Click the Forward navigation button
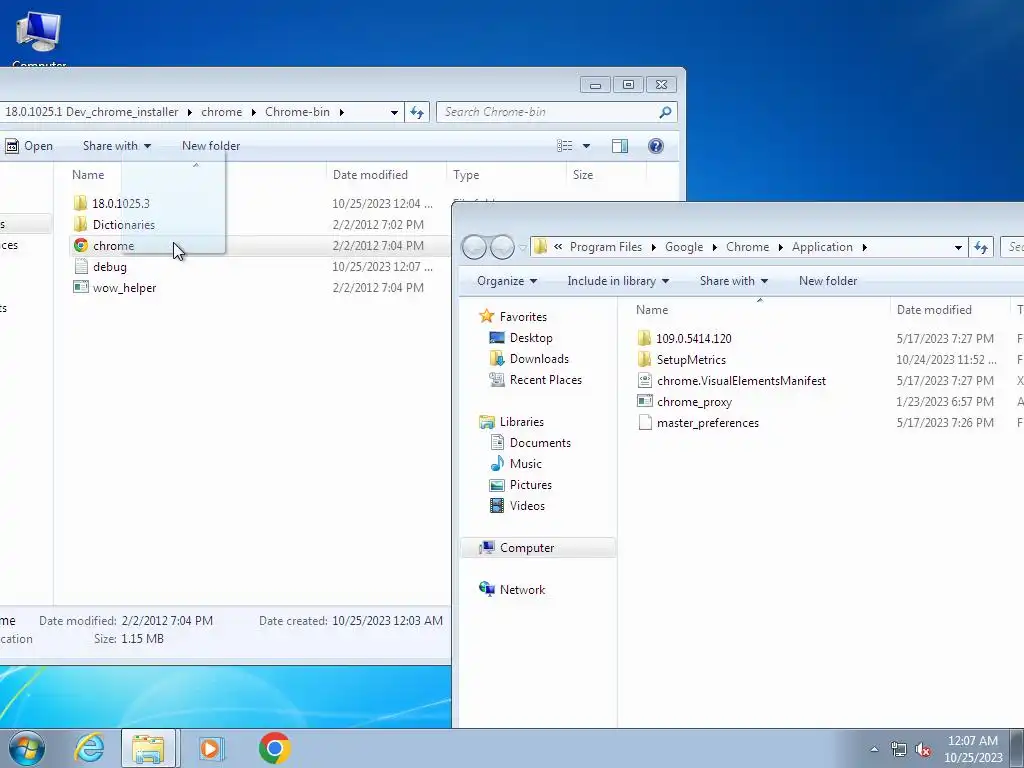 pyautogui.click(x=502, y=247)
